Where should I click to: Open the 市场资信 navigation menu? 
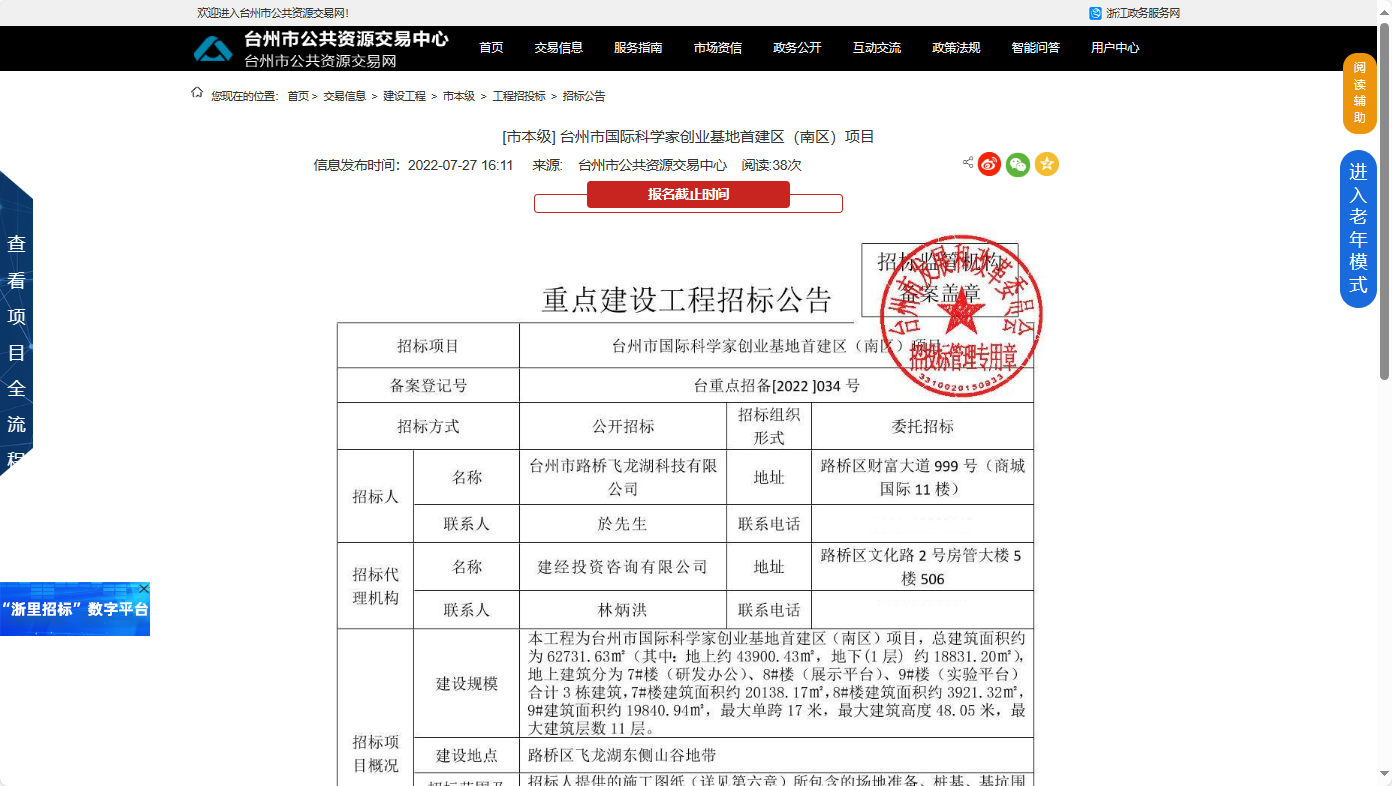718,48
